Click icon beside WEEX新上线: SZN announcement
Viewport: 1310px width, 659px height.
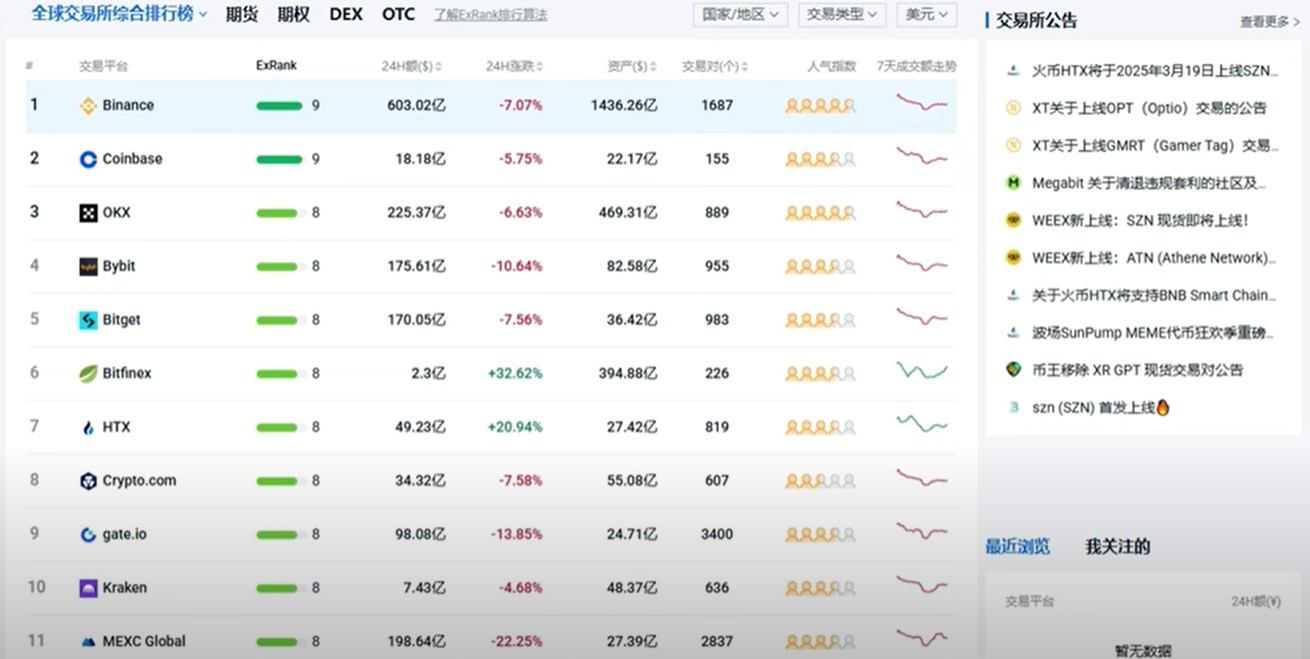(x=1013, y=220)
